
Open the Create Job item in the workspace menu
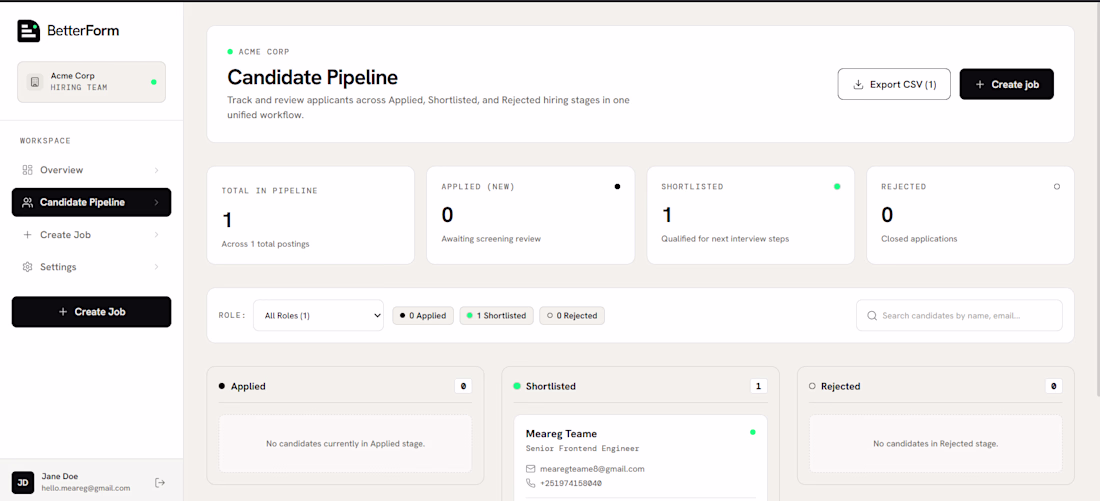[91, 234]
